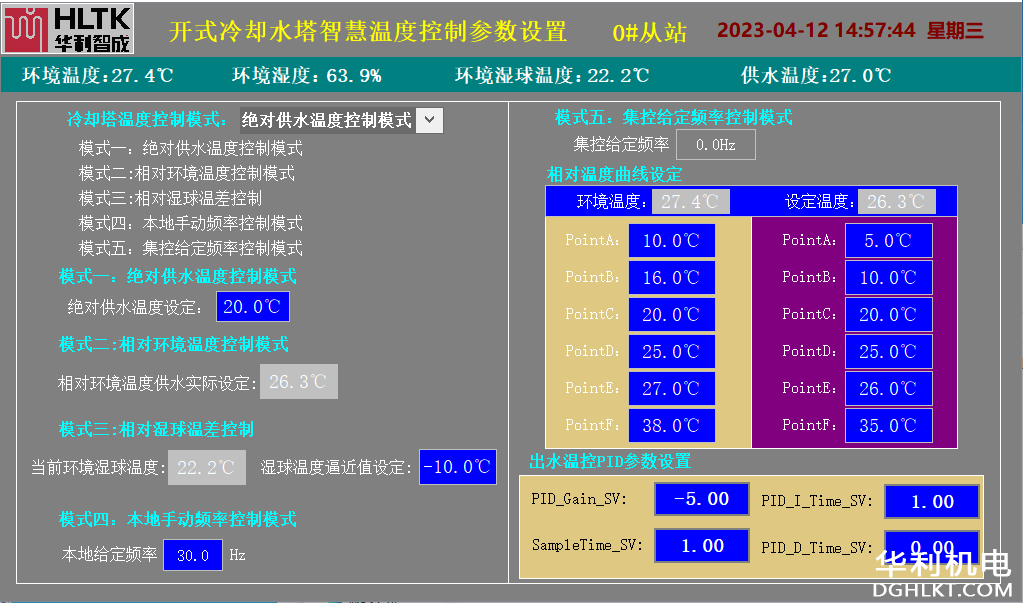
Task: Select purple panel PointF 35.0℃ field
Action: click(888, 425)
